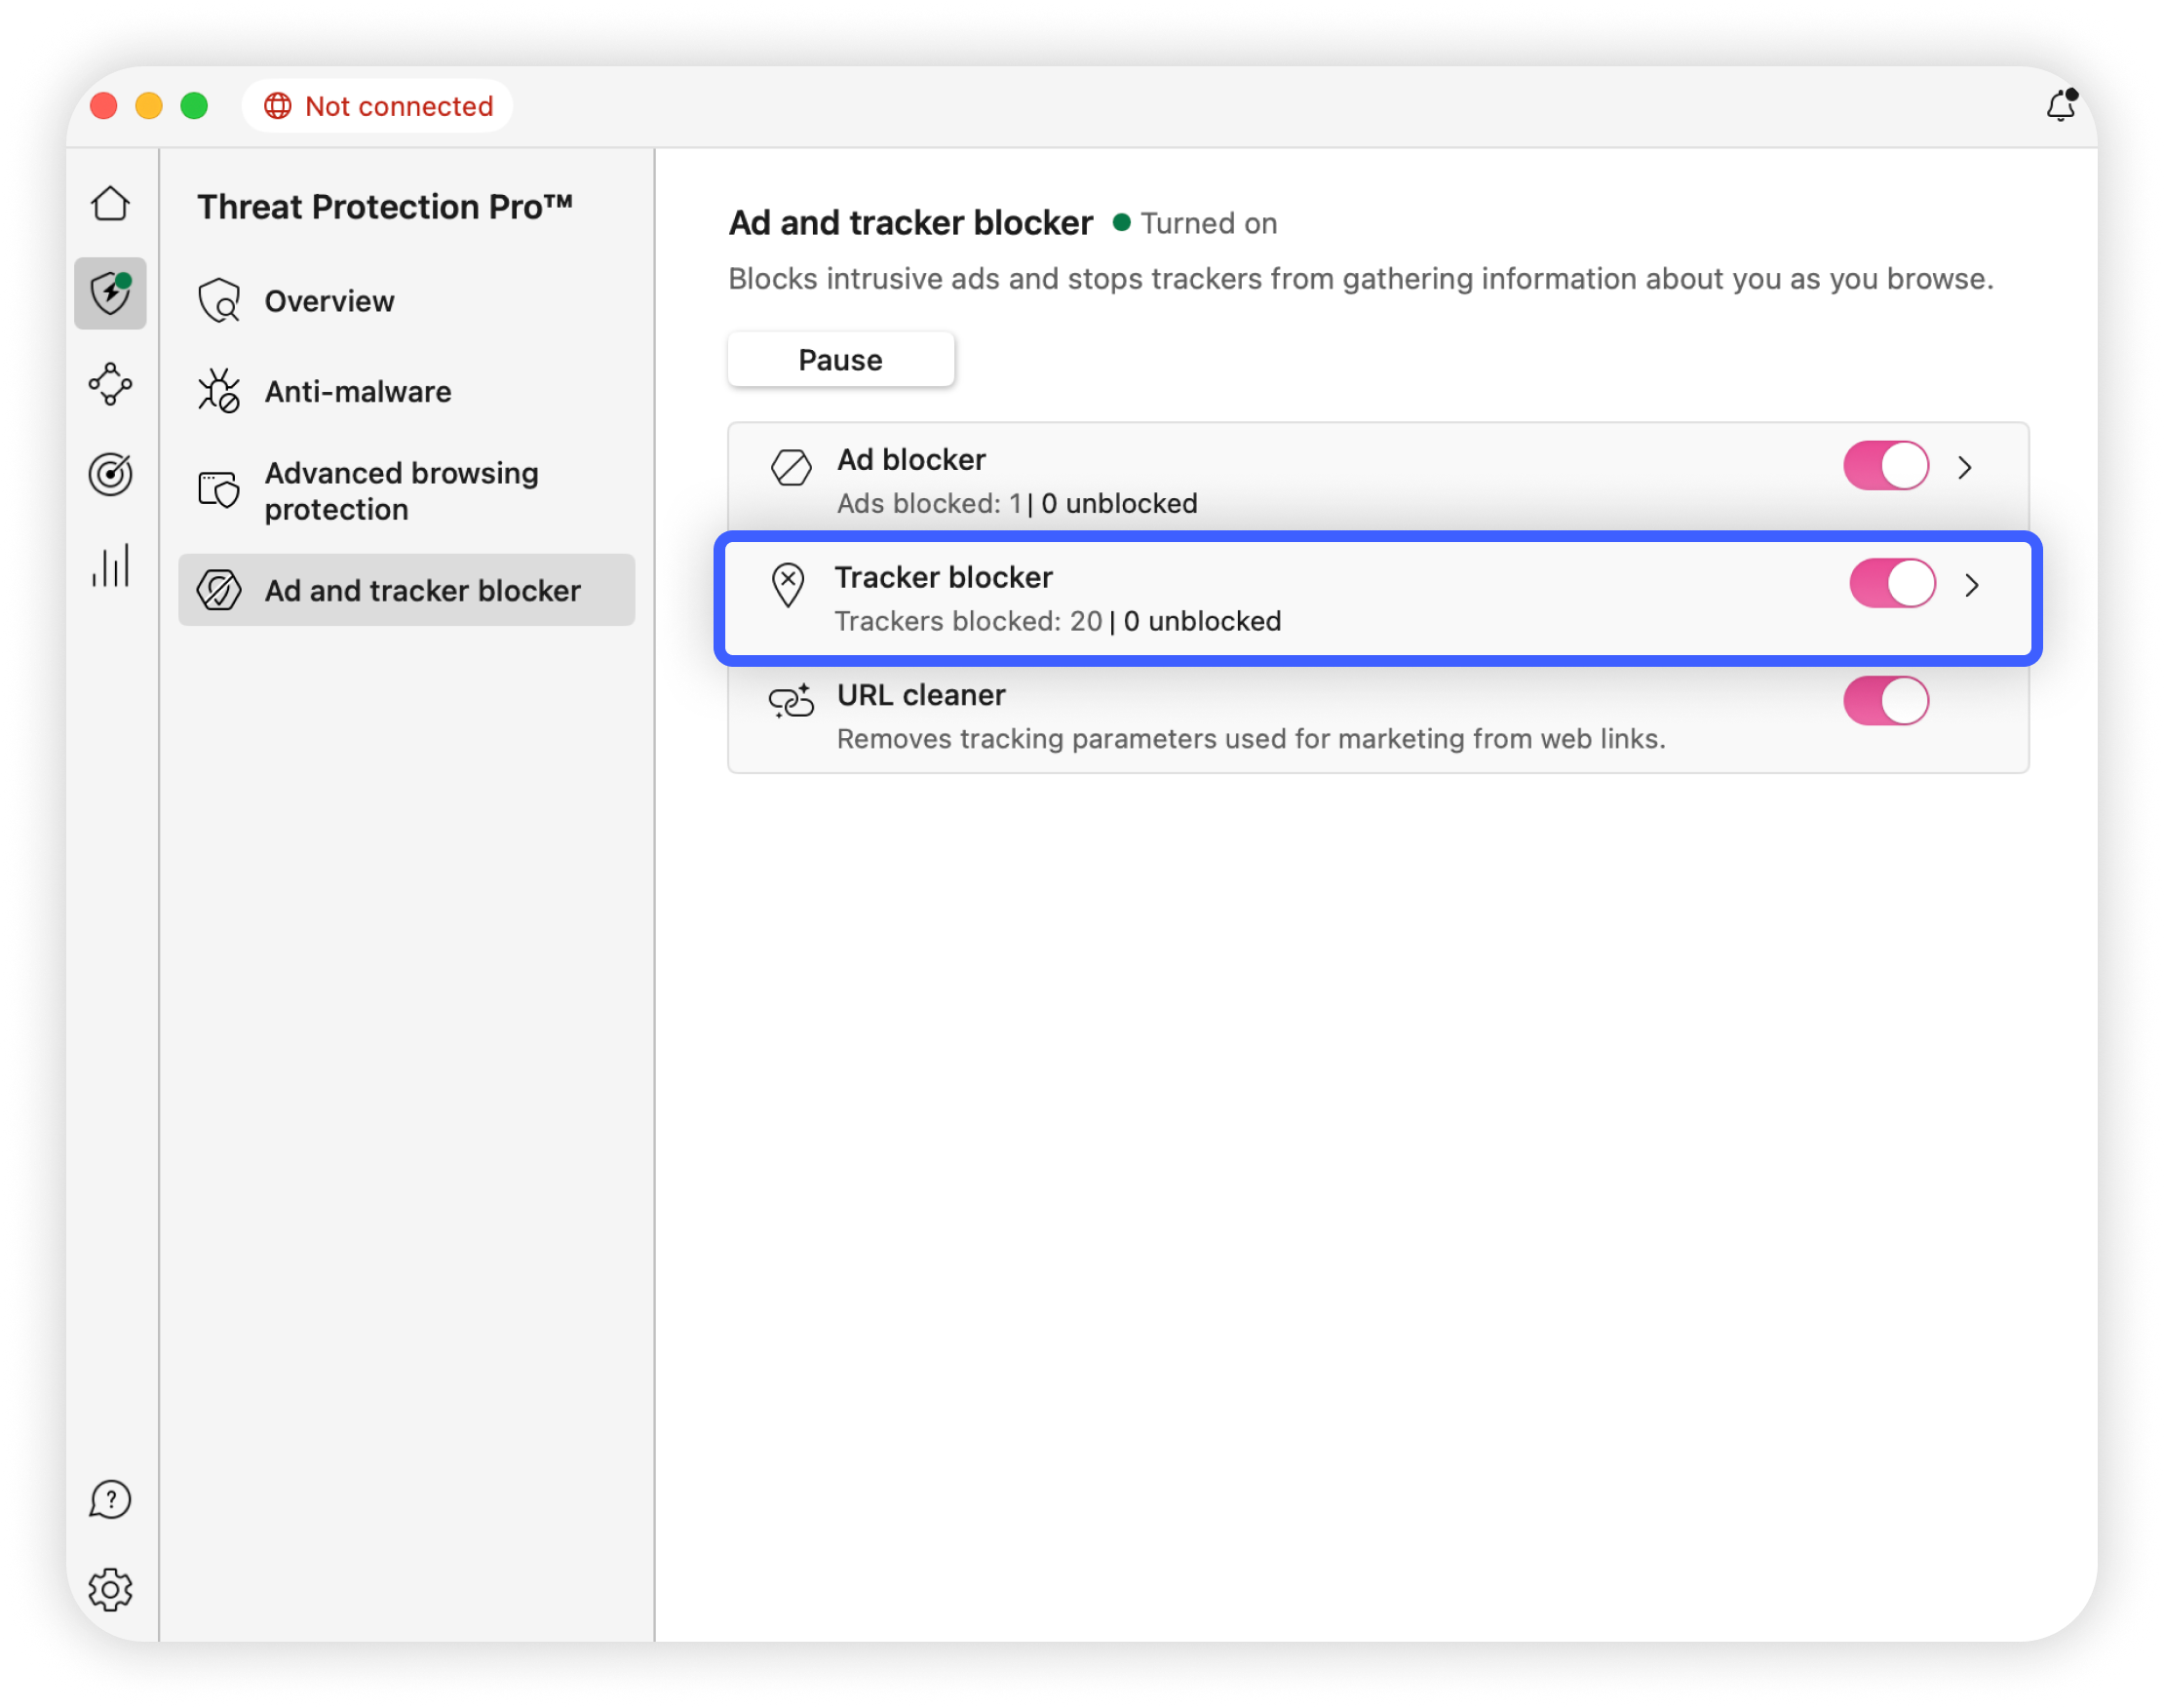The width and height of the screenshot is (2164, 1708).
Task: Go to Advanced browsing protection
Action: click(400, 491)
